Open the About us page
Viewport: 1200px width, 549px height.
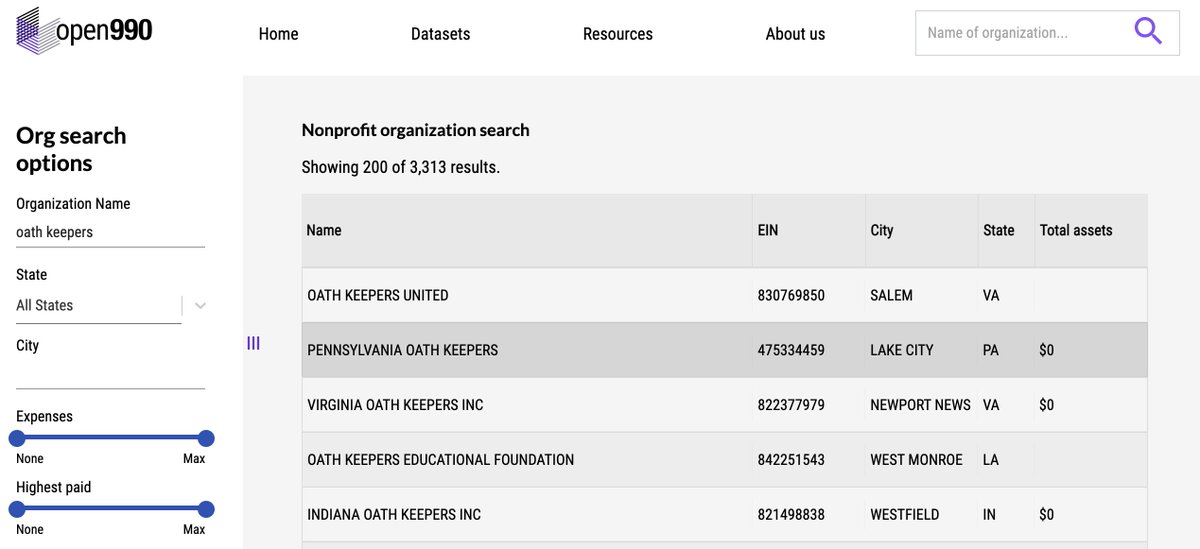point(795,34)
